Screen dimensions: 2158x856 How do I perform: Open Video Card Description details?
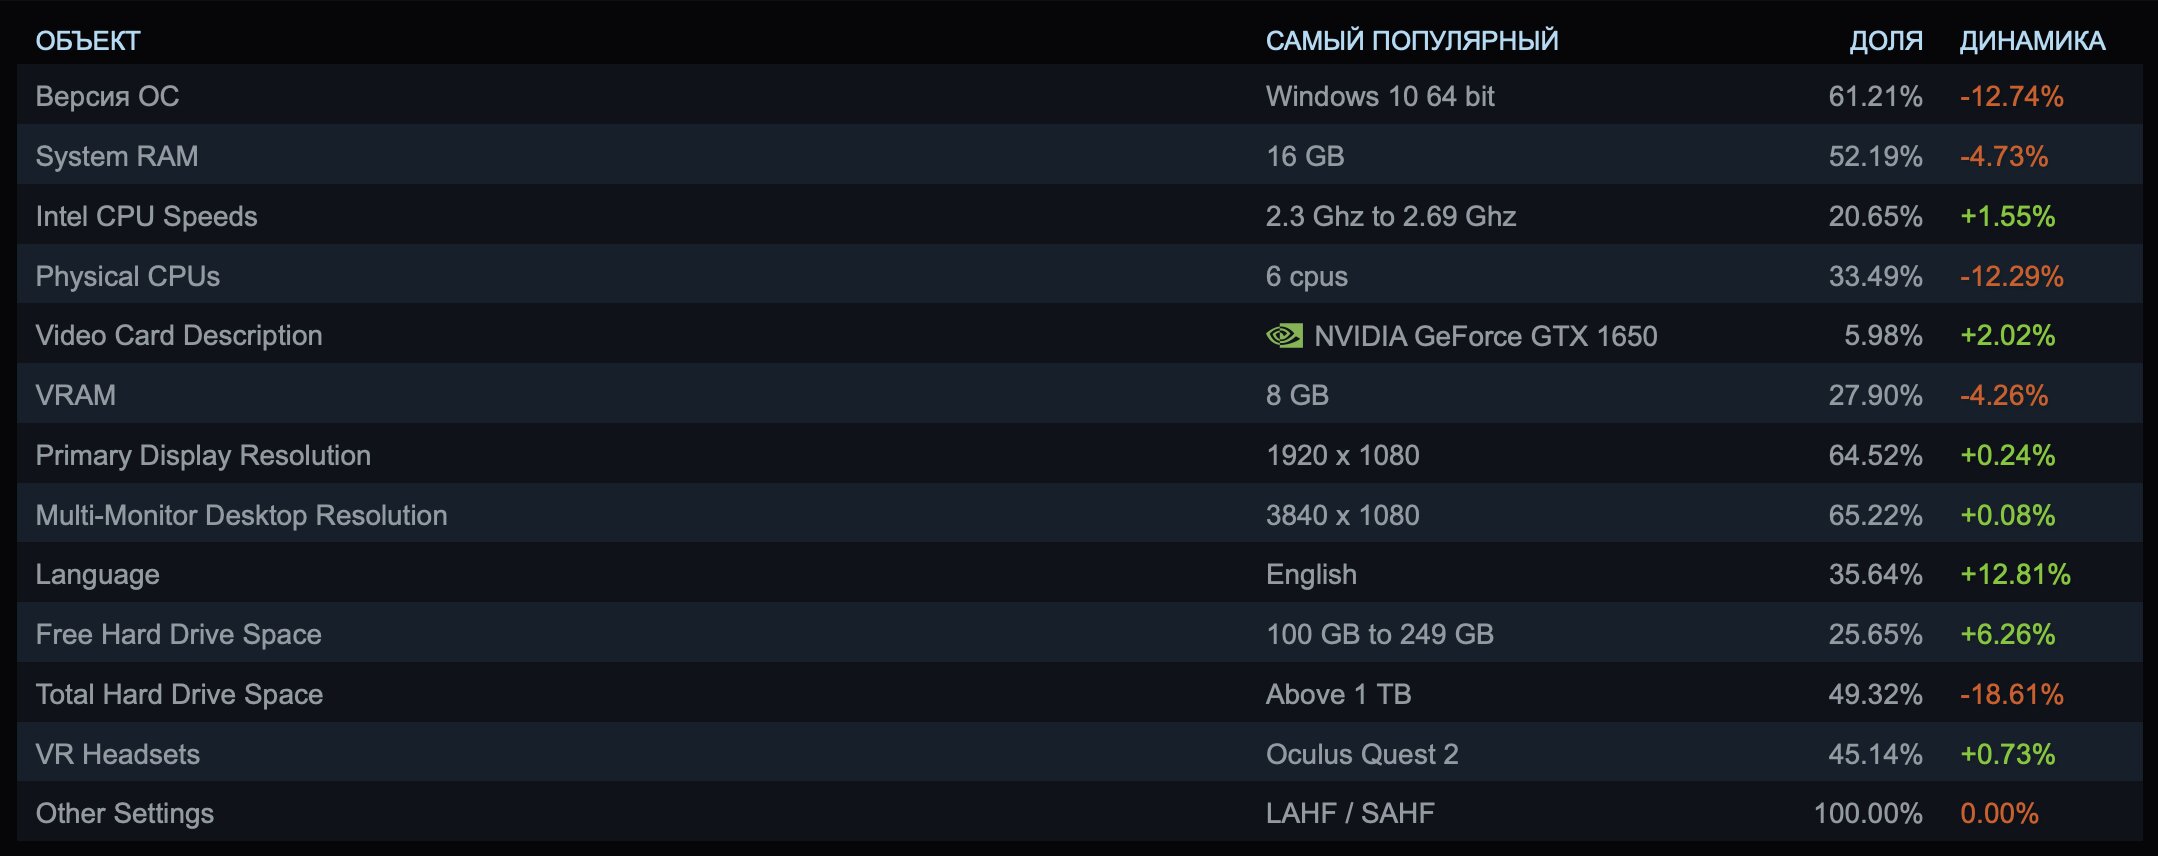click(x=1079, y=335)
